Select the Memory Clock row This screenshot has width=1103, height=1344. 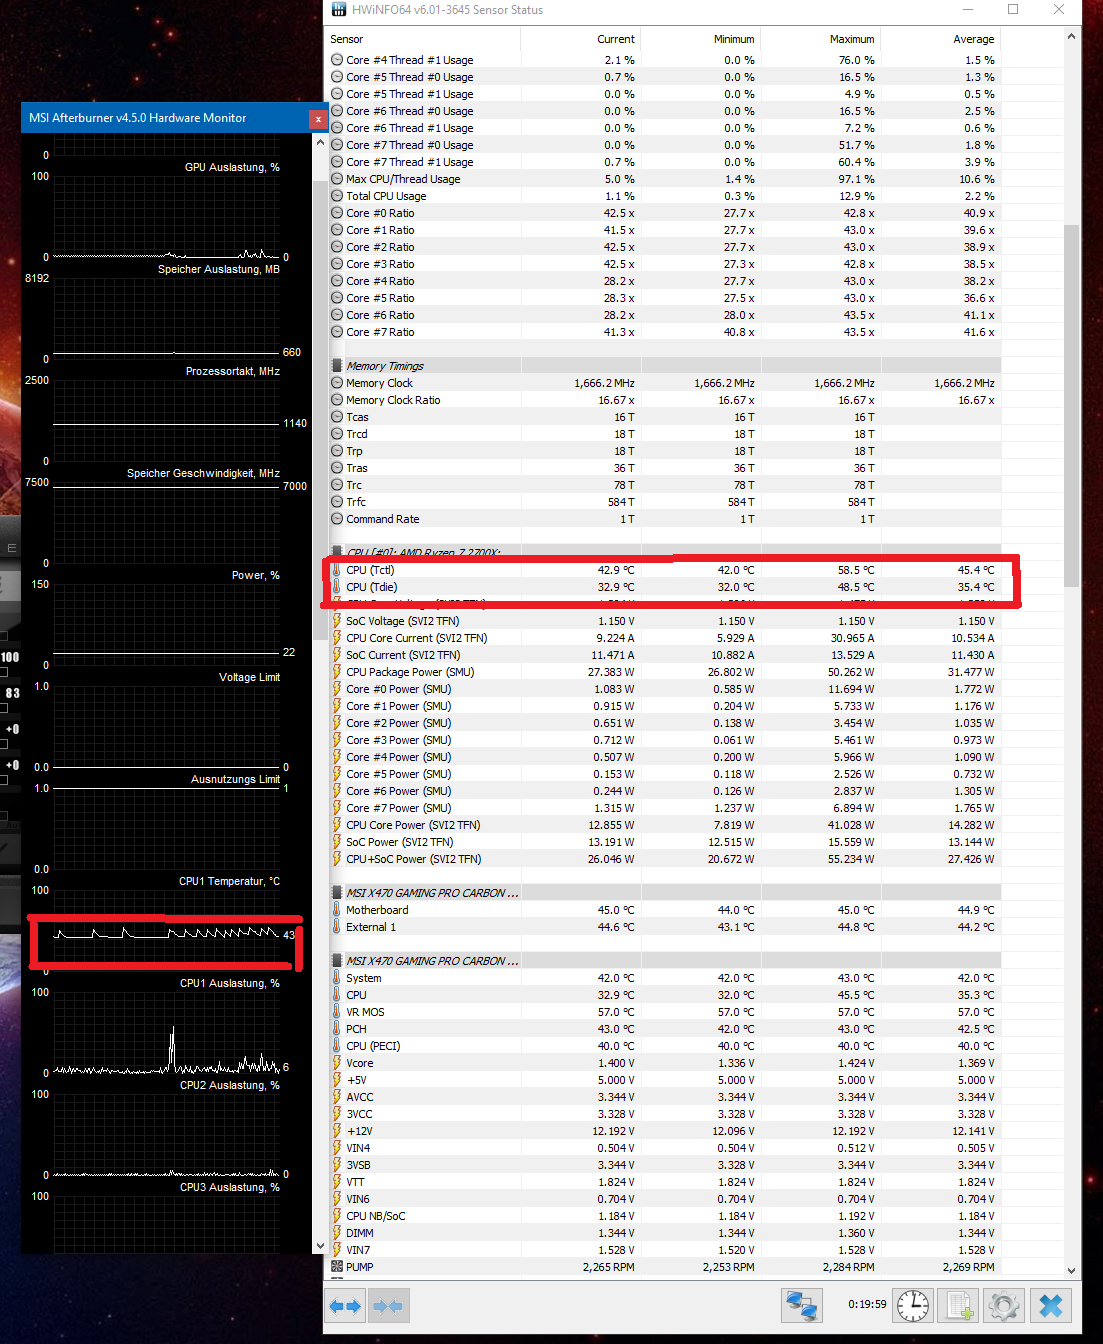pos(665,383)
